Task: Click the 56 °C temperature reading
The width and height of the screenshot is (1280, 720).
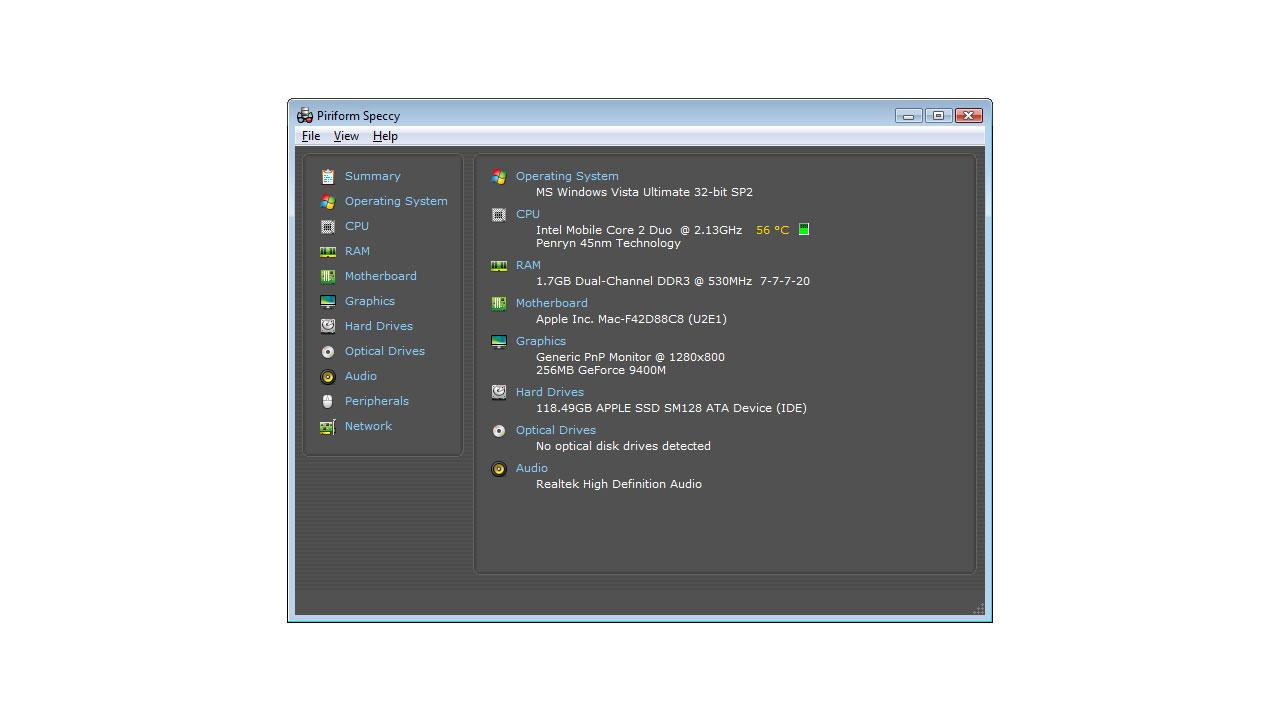Action: tap(772, 230)
